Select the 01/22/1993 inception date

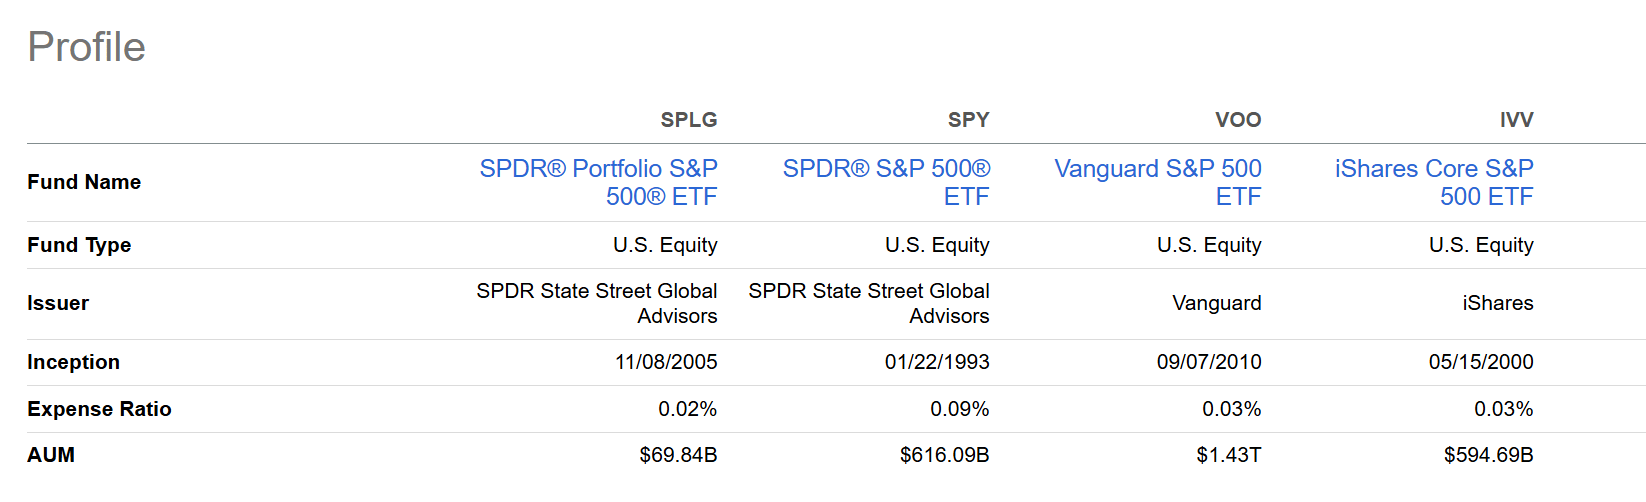[937, 362]
